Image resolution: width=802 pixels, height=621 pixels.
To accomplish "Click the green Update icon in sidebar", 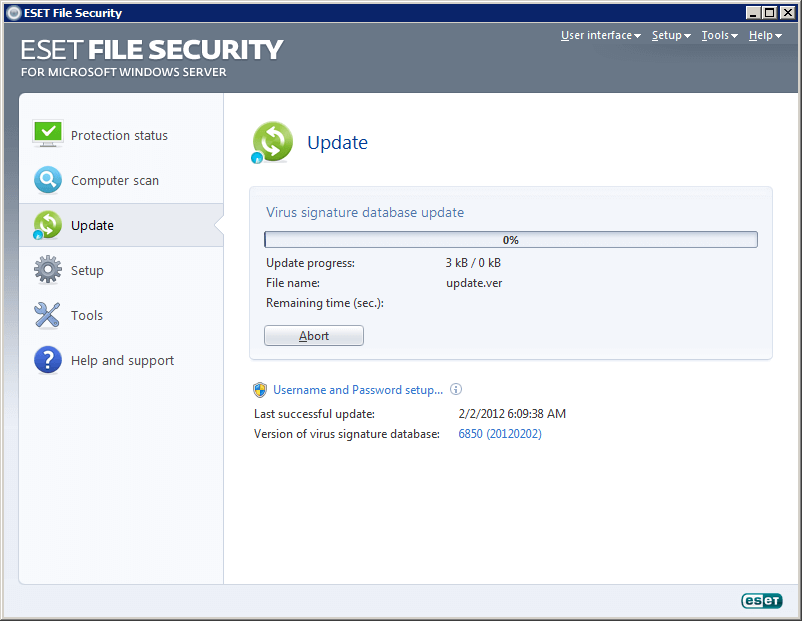I will (47, 225).
